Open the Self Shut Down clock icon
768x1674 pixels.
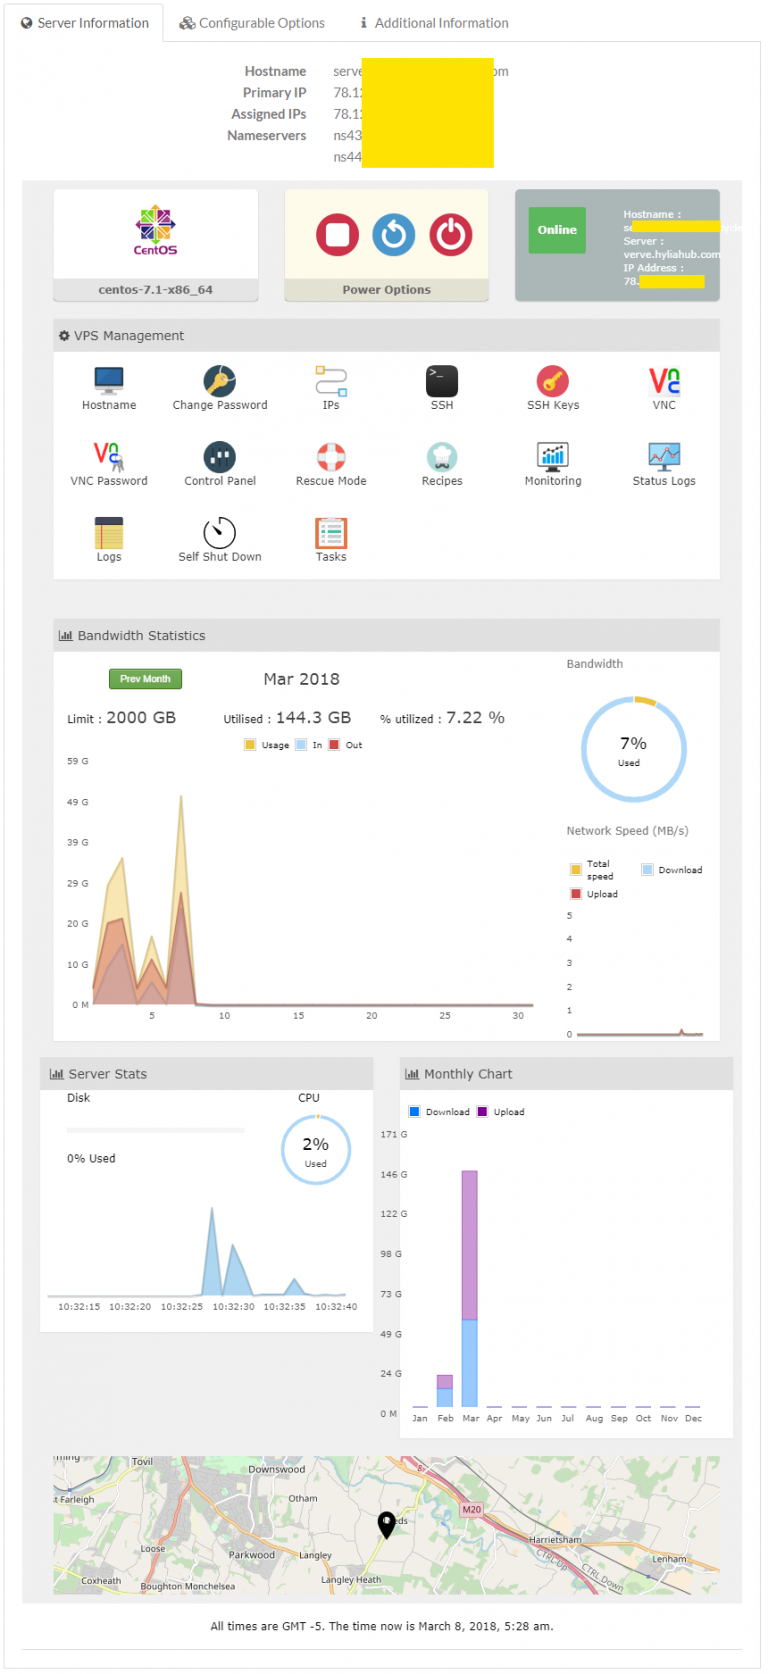click(x=220, y=533)
